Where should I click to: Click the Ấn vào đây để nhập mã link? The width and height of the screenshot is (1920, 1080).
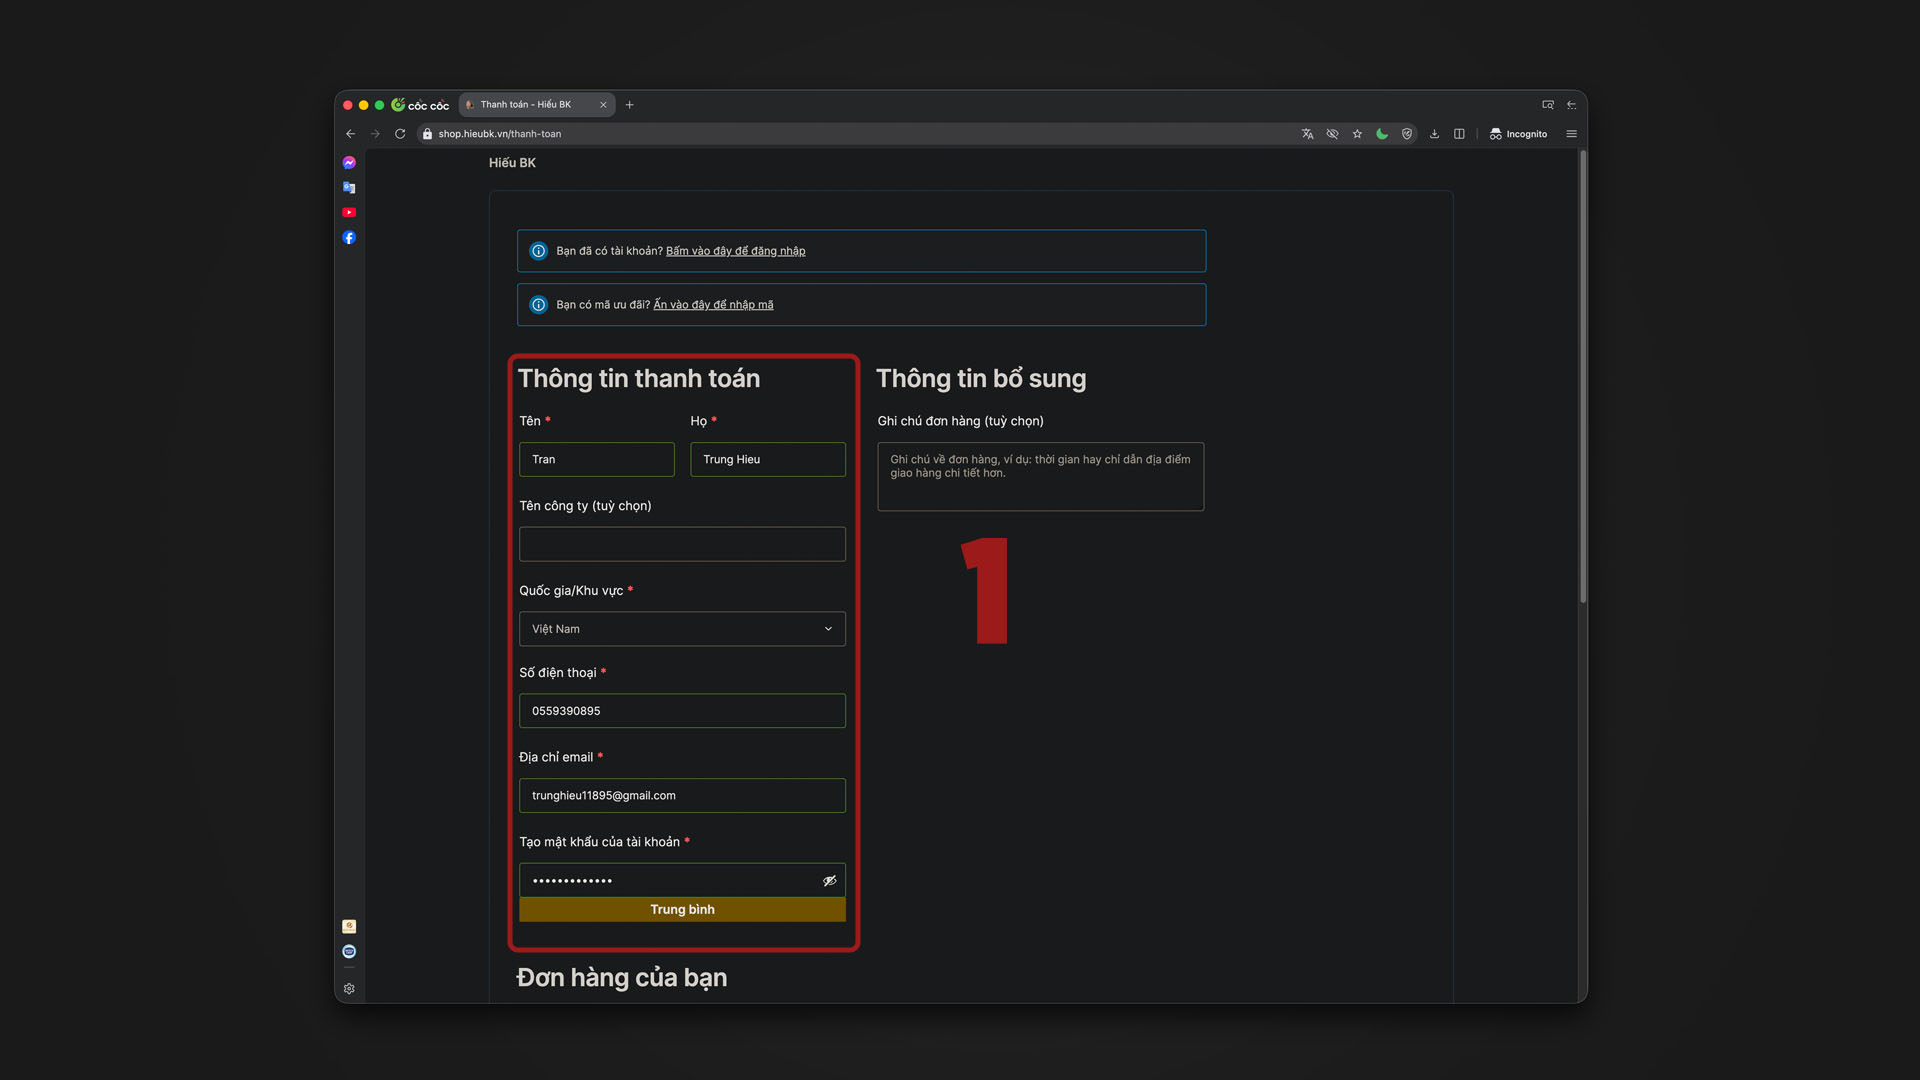[x=713, y=305]
